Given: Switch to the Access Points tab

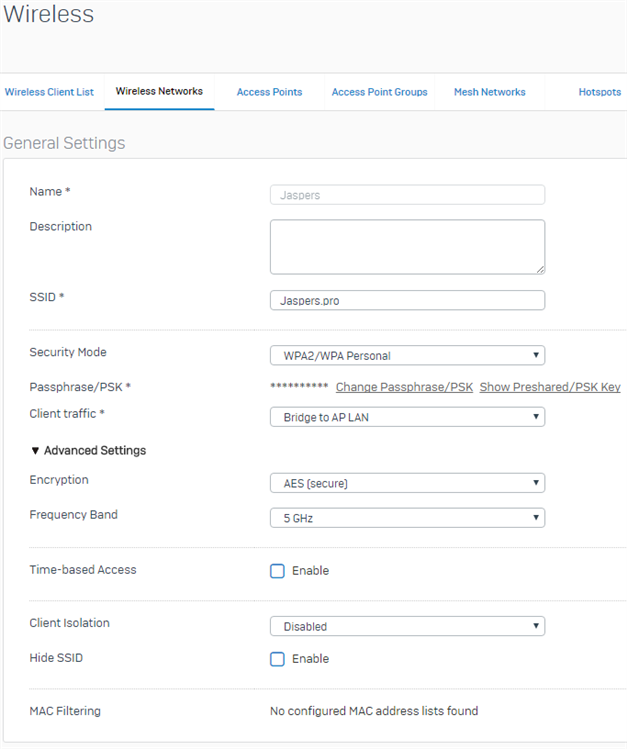Looking at the screenshot, I should [269, 92].
